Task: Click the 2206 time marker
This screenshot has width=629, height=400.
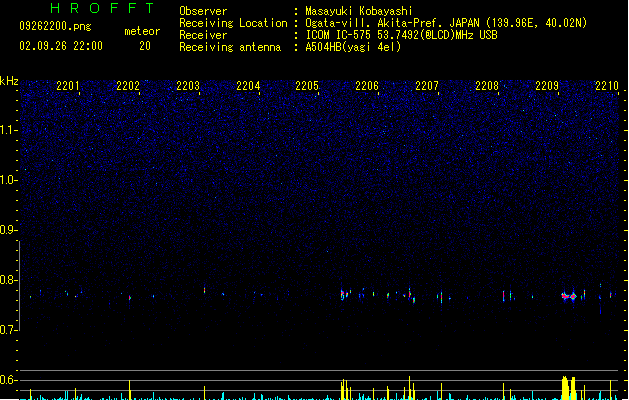Action: [367, 86]
